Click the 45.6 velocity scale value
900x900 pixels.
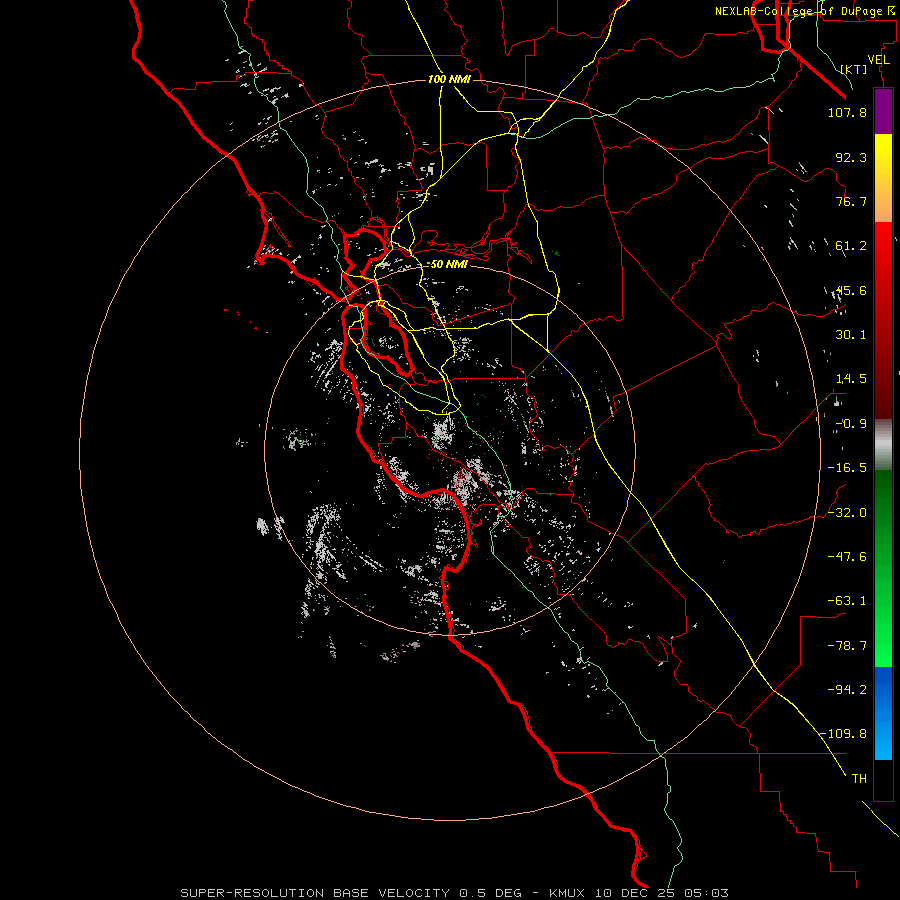(x=851, y=290)
